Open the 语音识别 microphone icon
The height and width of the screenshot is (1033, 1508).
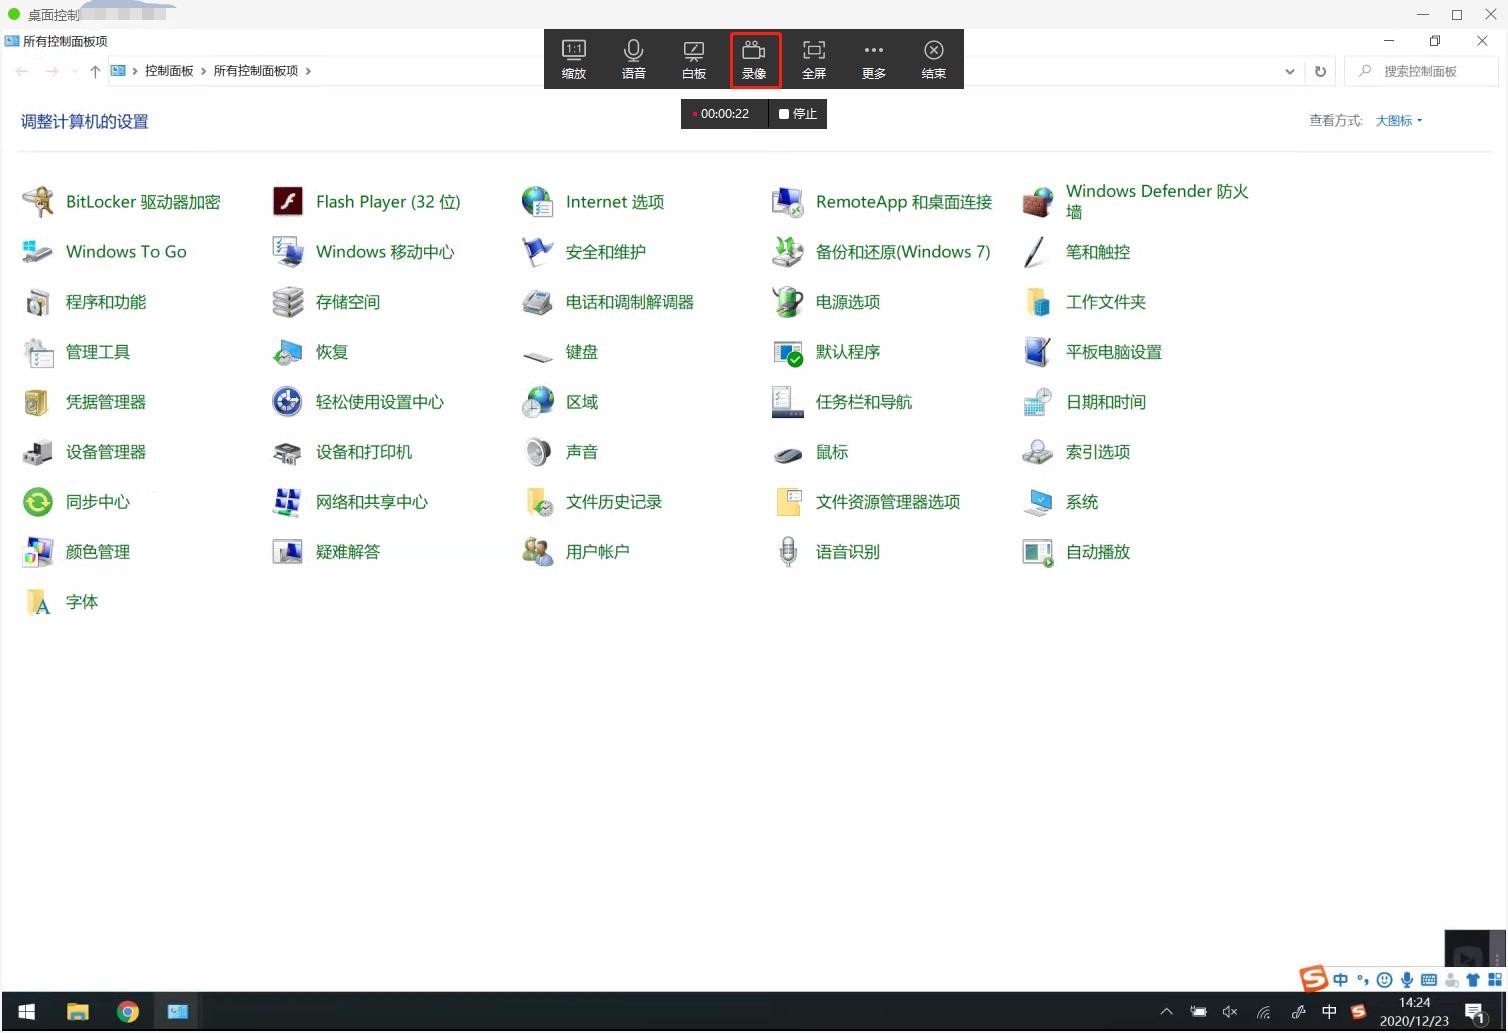pos(788,552)
